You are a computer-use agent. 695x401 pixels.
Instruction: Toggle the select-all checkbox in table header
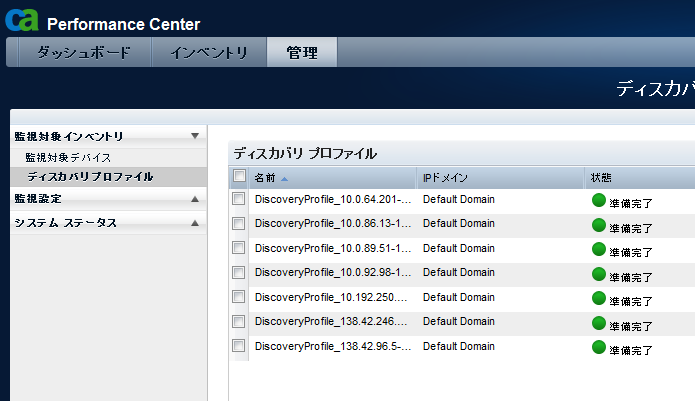[x=239, y=176]
